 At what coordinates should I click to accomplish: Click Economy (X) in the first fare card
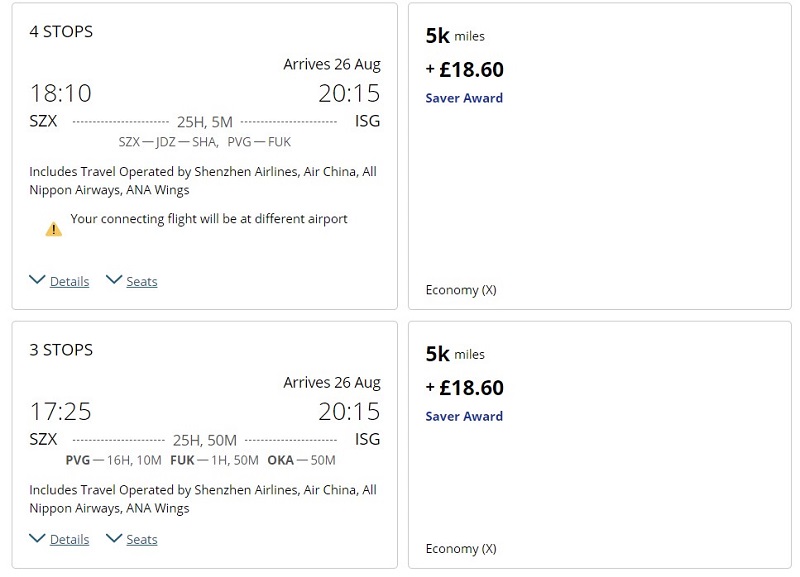461,290
